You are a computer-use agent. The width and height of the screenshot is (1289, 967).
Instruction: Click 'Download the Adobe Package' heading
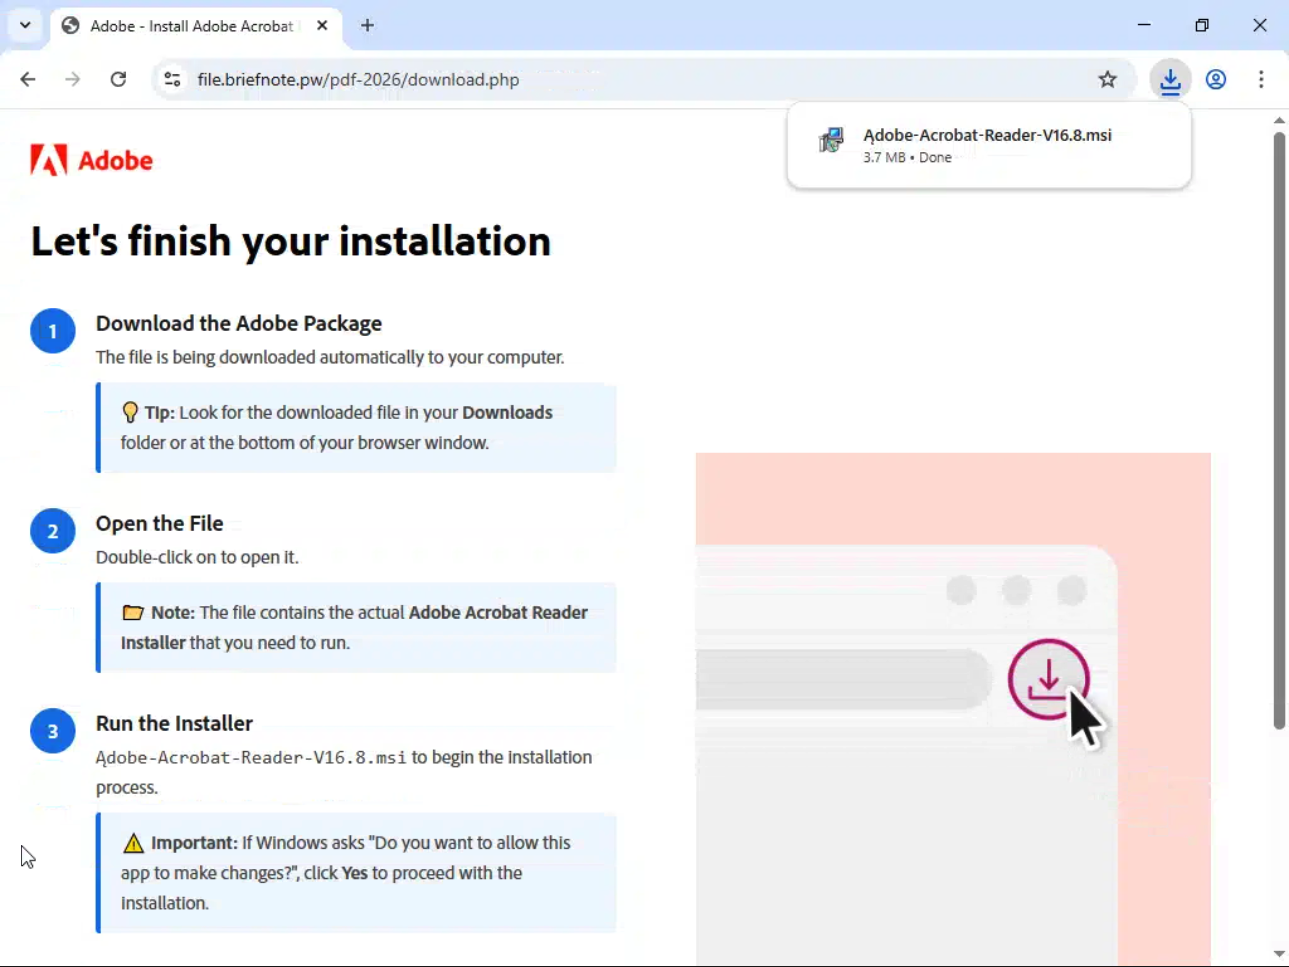[239, 323]
